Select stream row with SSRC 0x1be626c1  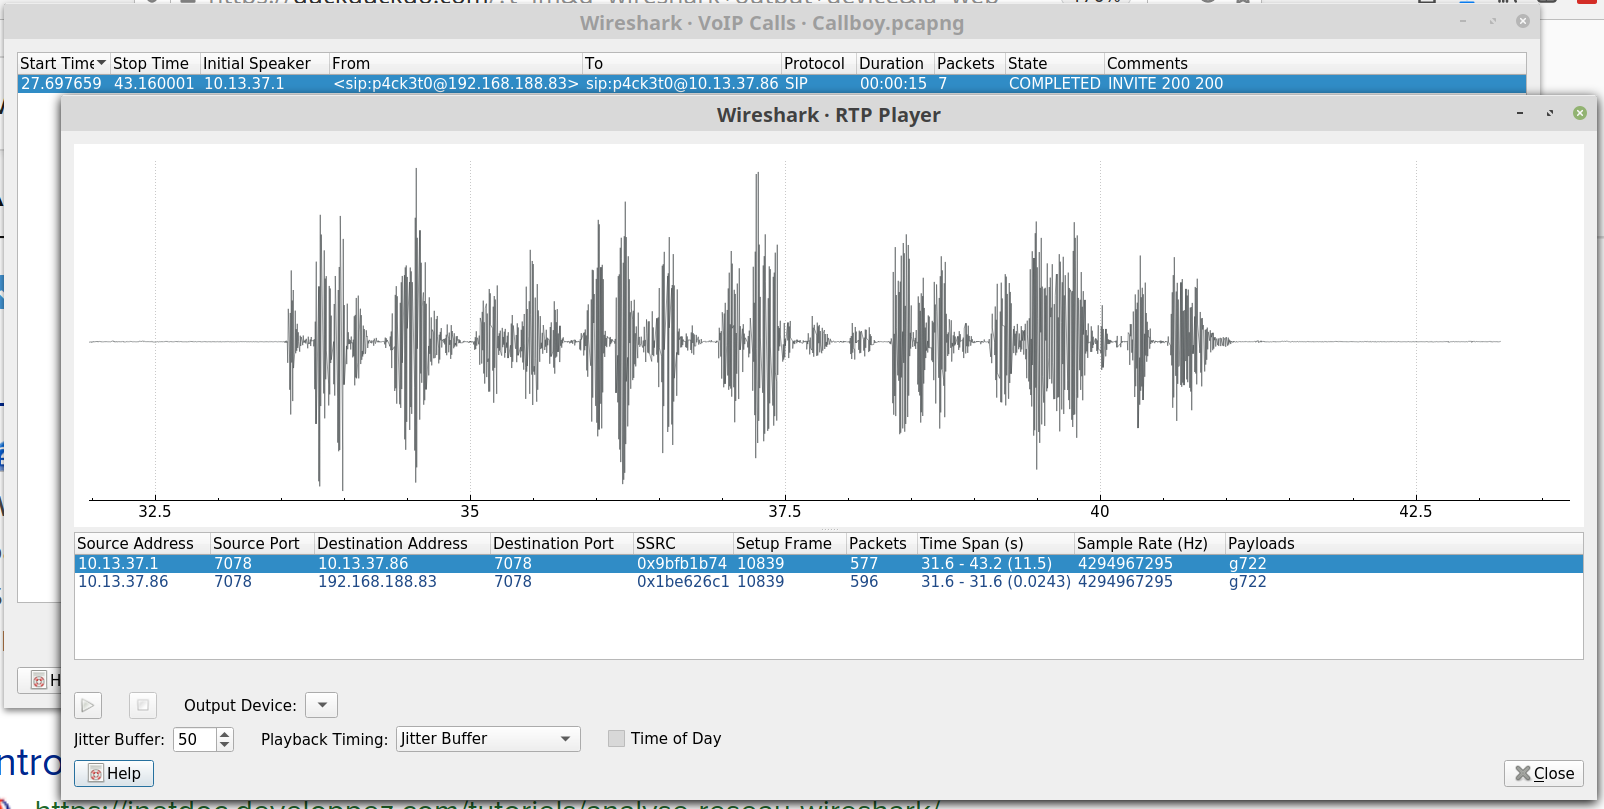pyautogui.click(x=828, y=582)
